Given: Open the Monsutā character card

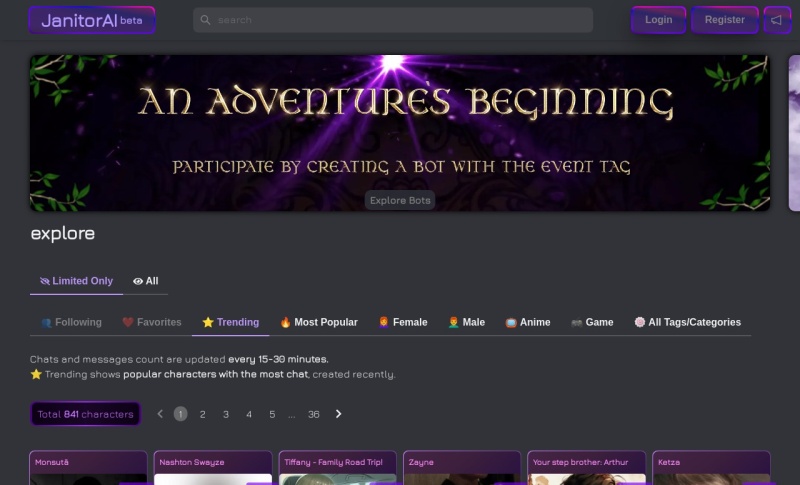Looking at the screenshot, I should pos(88,468).
